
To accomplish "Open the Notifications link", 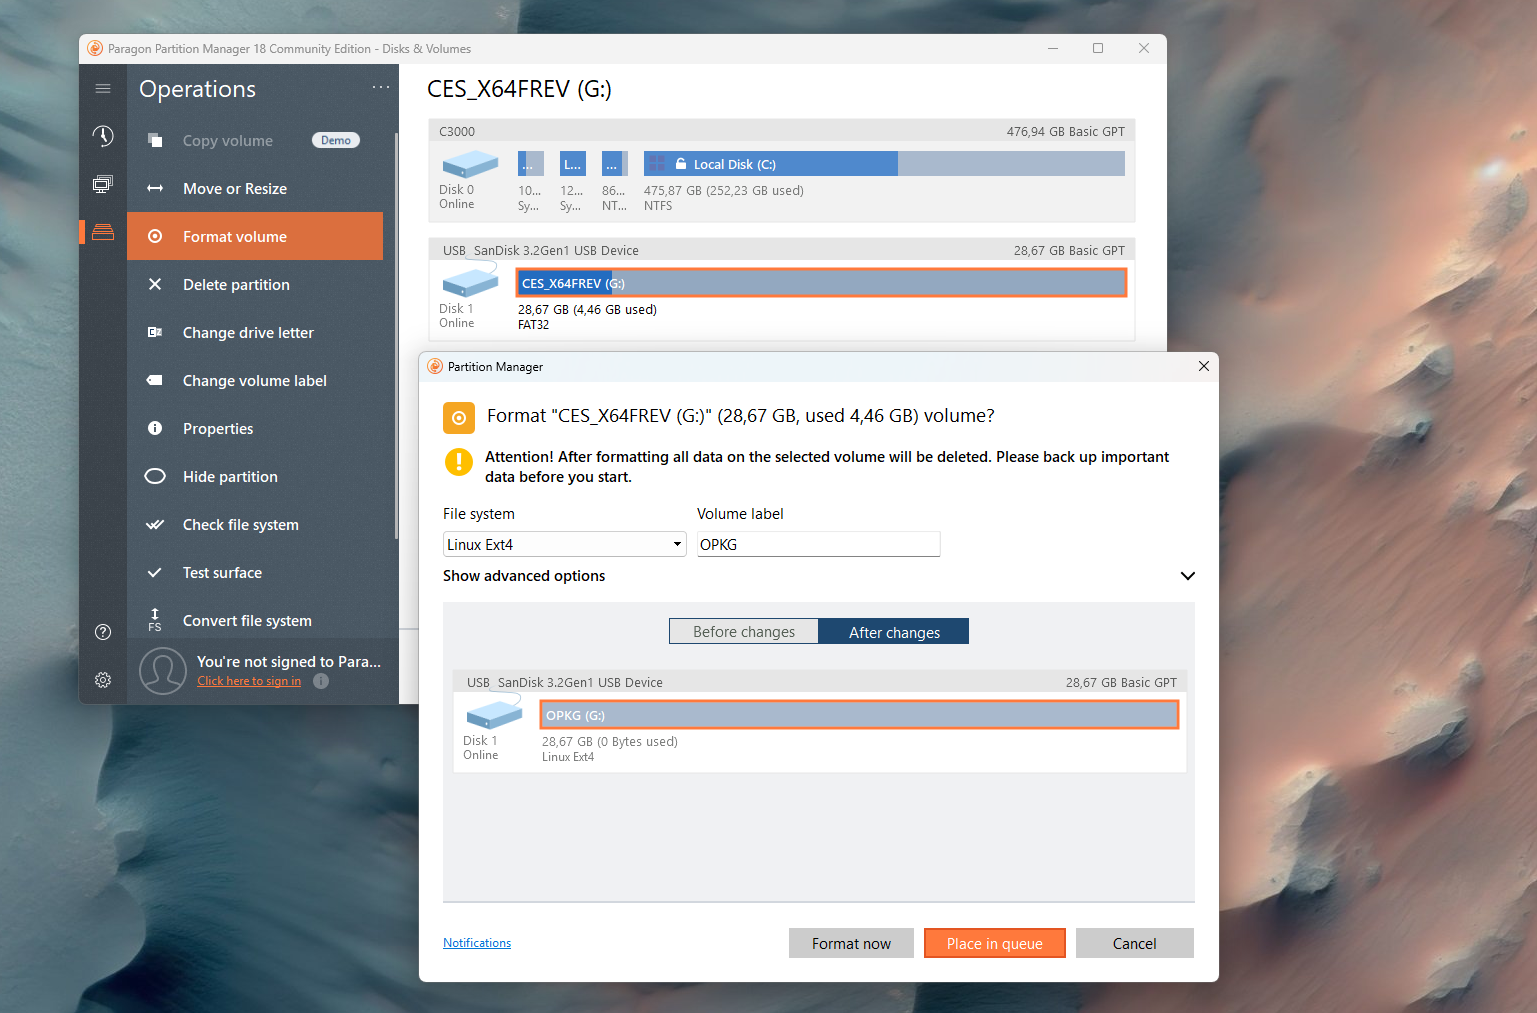I will pos(477,943).
